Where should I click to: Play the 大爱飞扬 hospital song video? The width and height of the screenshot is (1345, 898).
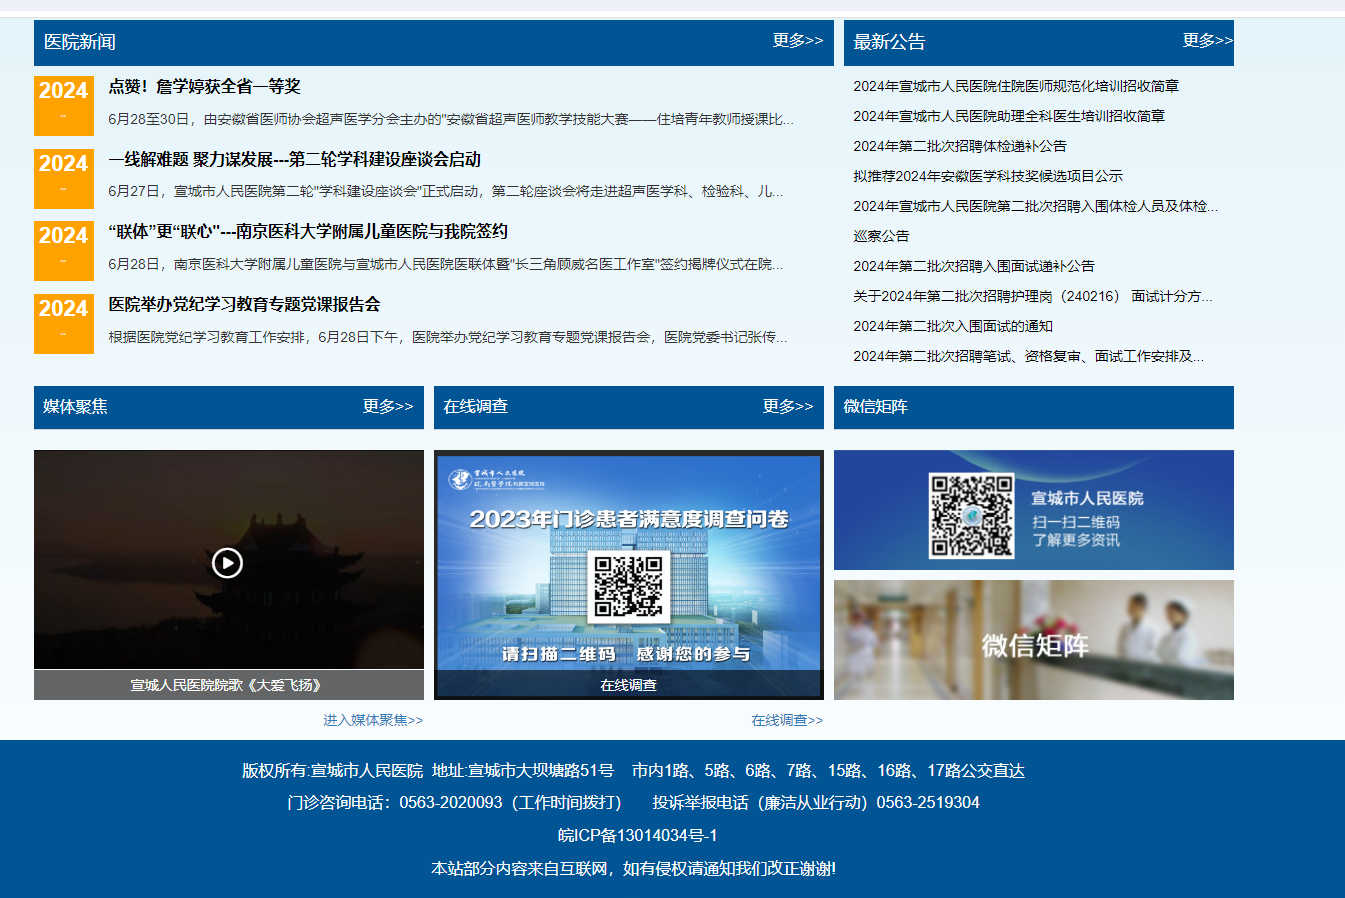coord(227,563)
